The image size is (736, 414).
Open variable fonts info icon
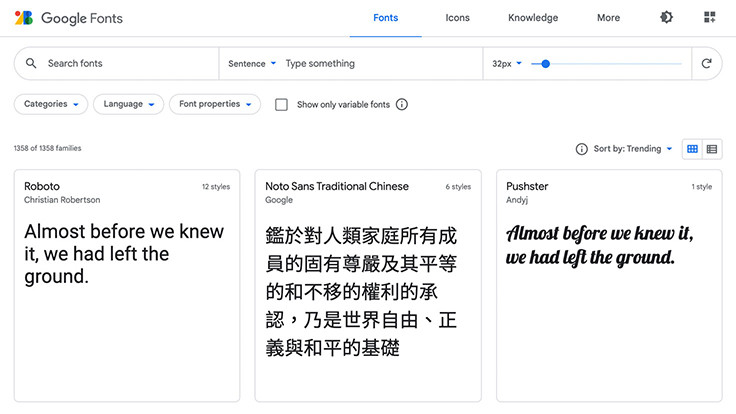402,104
